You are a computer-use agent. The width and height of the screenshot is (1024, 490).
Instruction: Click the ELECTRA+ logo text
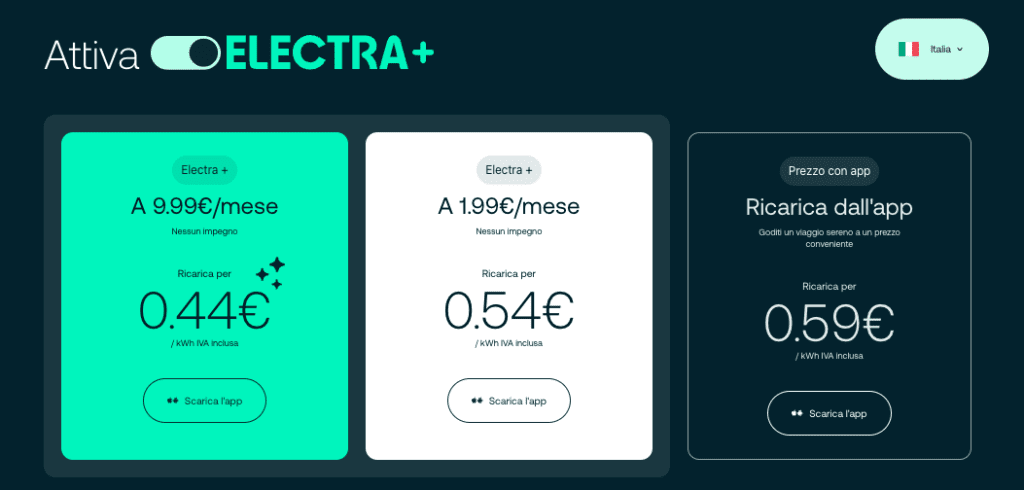click(329, 53)
